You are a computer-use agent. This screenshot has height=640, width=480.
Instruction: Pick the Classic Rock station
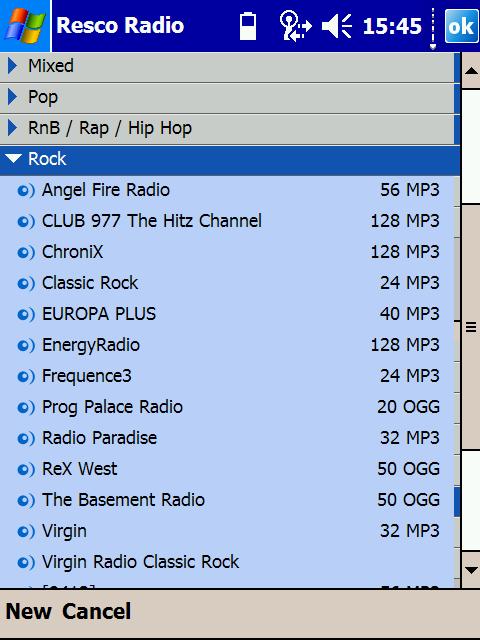90,283
